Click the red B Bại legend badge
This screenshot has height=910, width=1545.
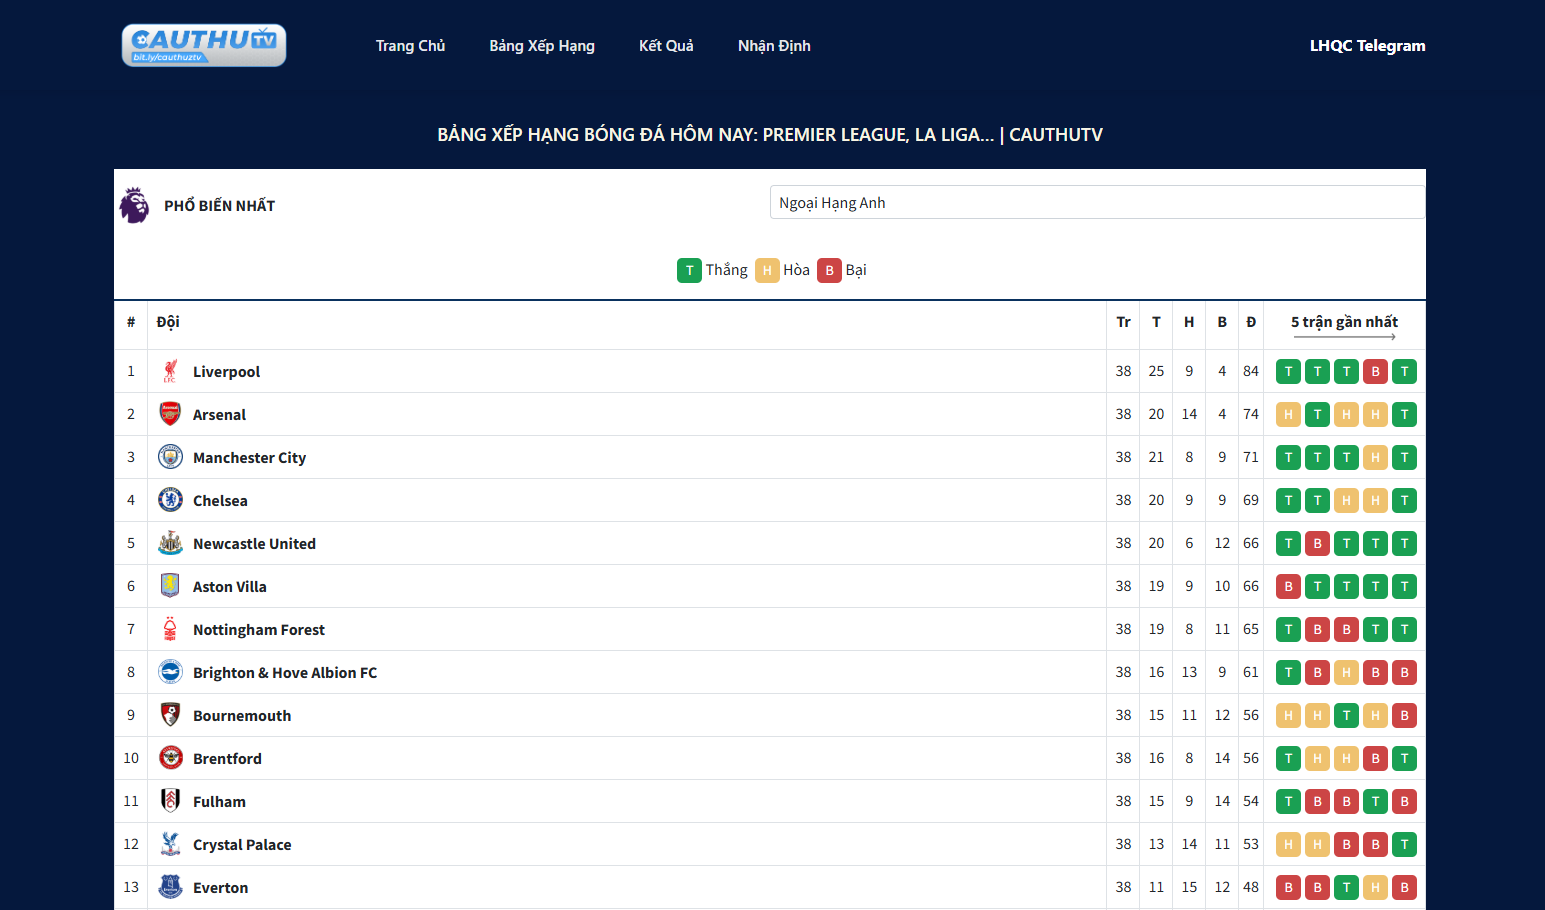[x=829, y=270]
